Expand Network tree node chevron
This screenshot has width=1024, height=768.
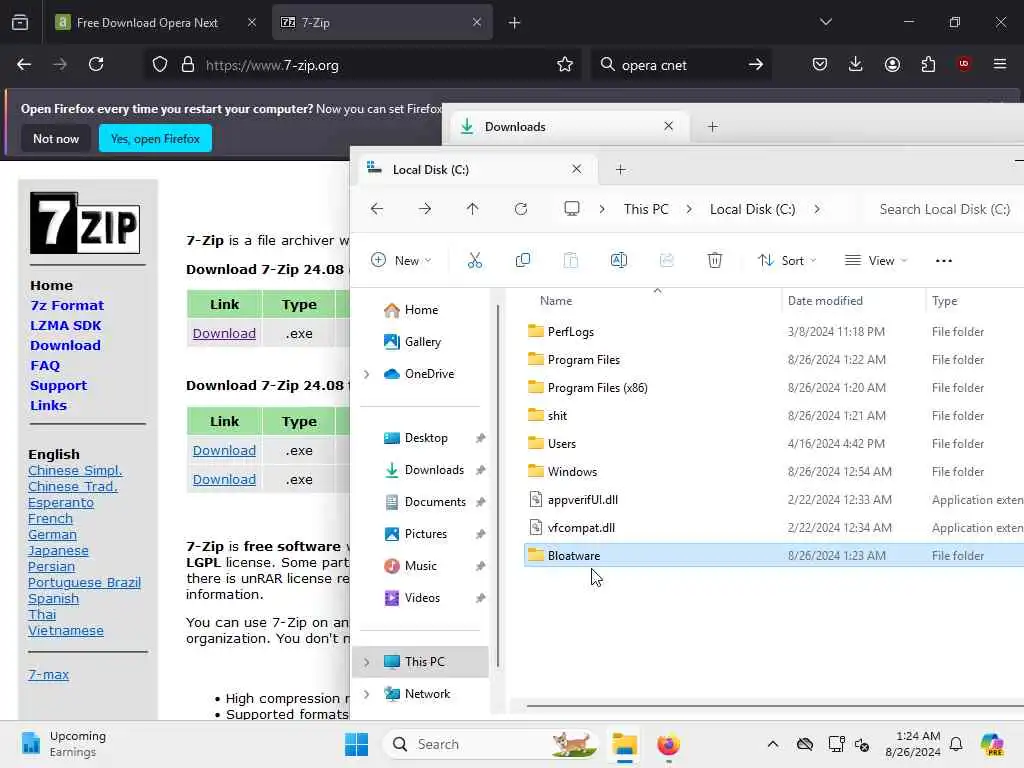(x=366, y=694)
